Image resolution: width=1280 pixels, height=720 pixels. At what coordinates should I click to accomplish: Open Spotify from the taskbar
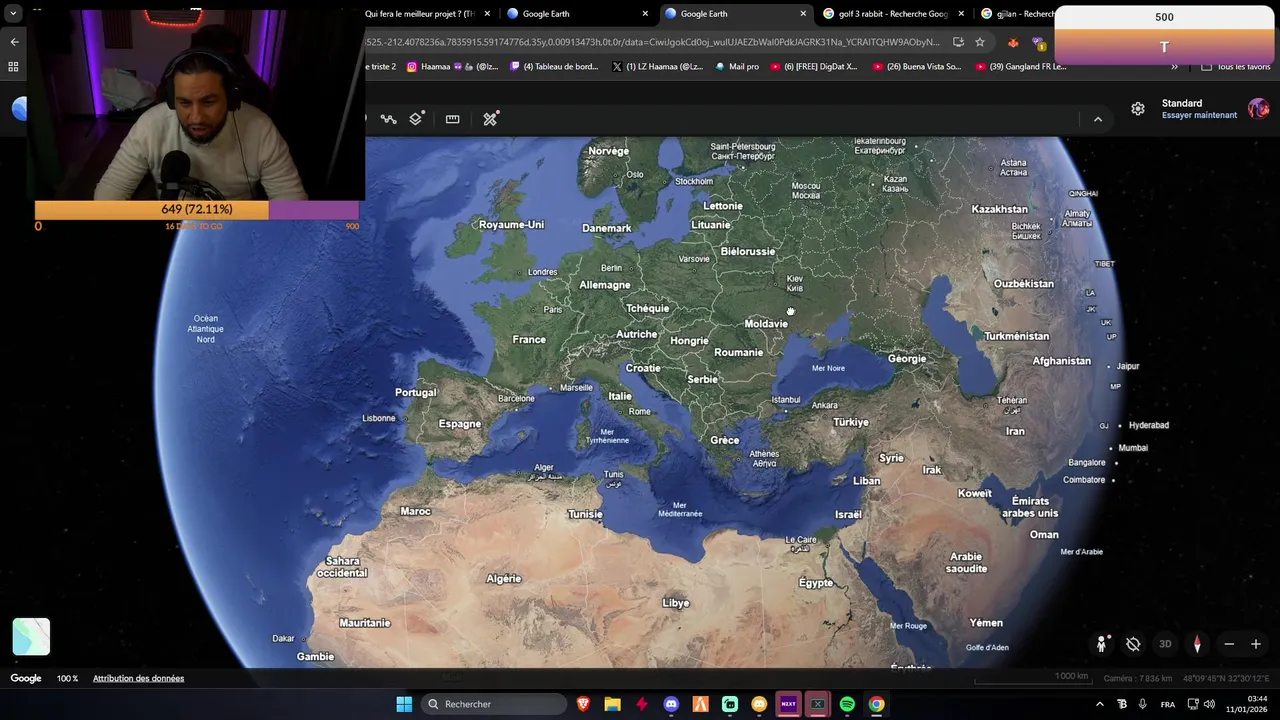click(847, 704)
